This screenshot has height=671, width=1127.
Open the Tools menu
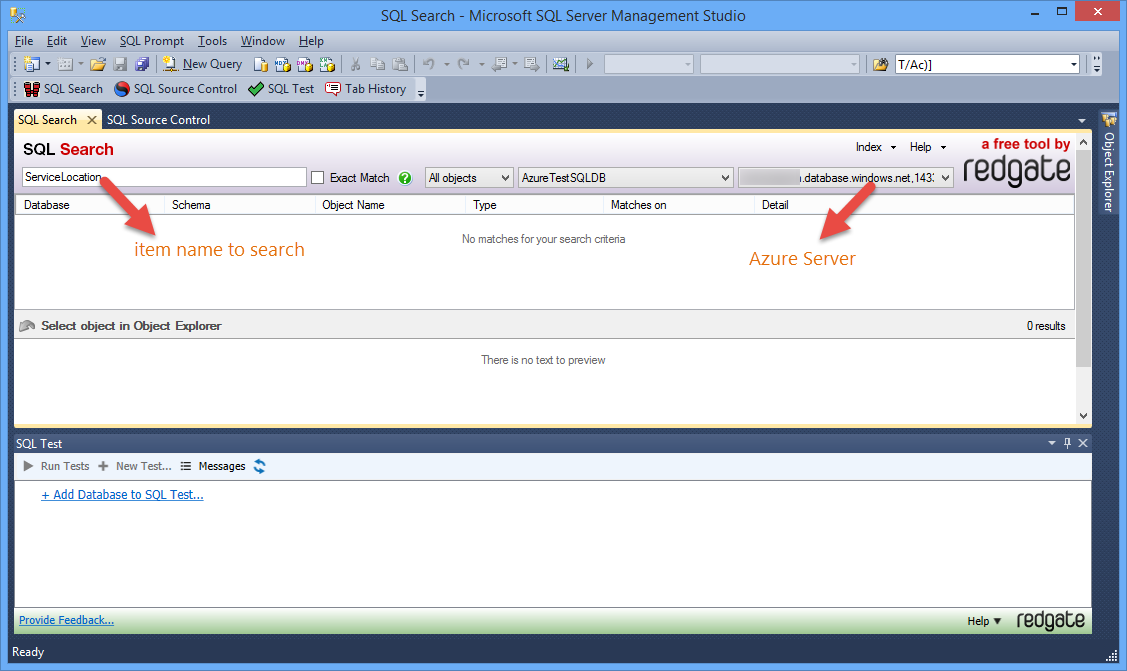point(212,41)
